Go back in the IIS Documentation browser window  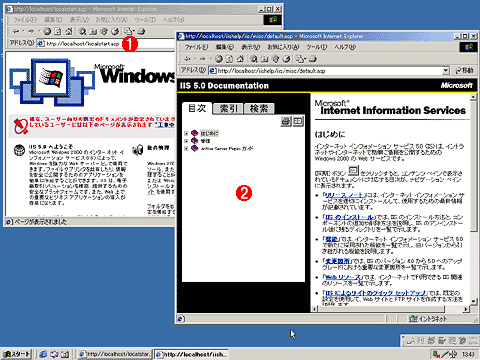pyautogui.click(x=187, y=59)
